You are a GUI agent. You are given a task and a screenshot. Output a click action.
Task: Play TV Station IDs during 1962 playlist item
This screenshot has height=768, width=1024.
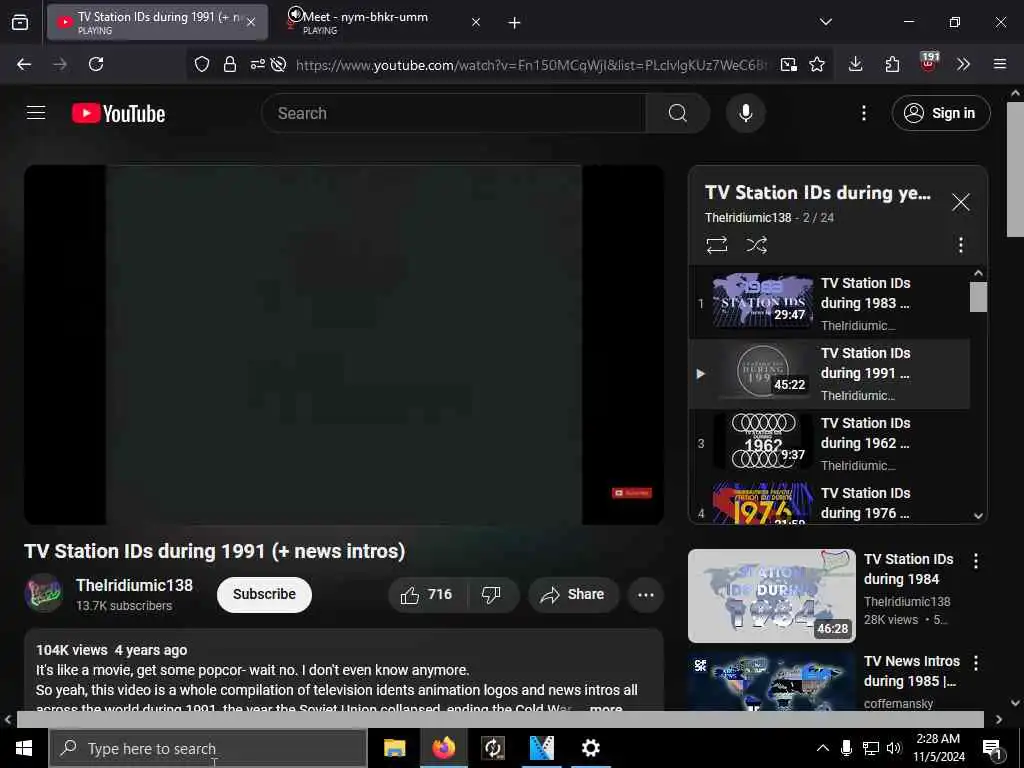pyautogui.click(x=829, y=443)
